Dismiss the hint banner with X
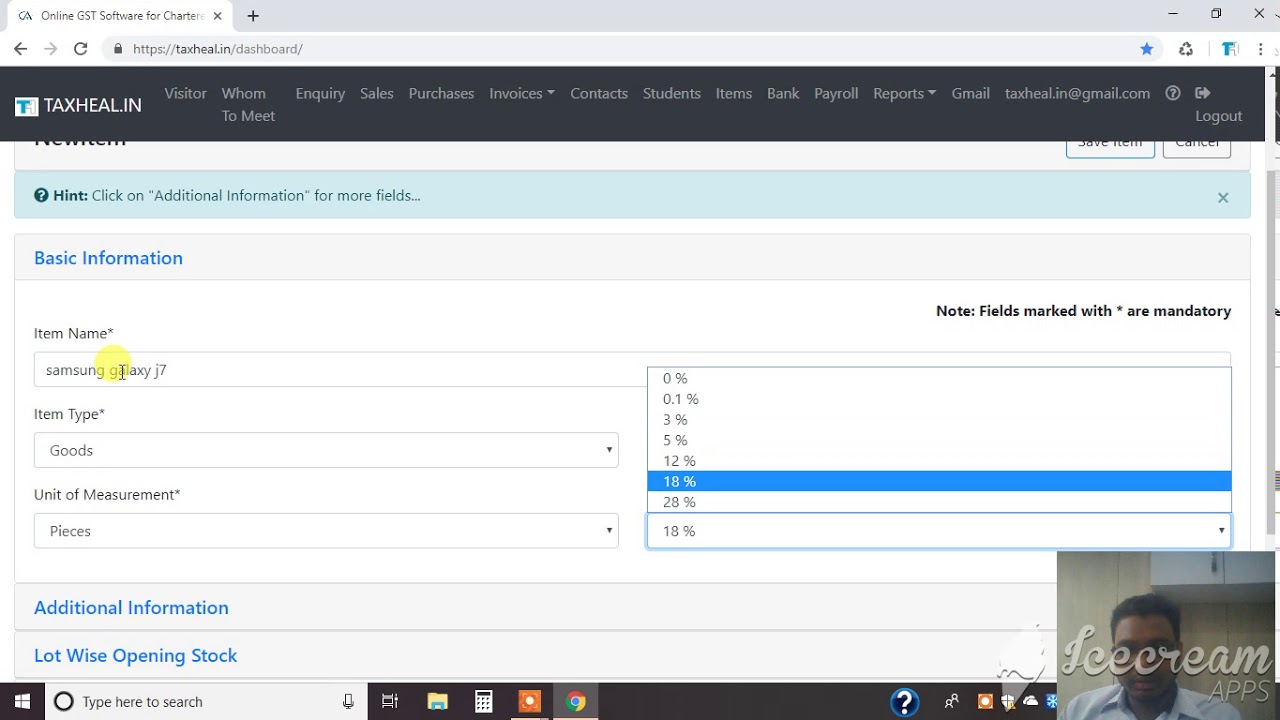1280x720 pixels. click(x=1223, y=197)
